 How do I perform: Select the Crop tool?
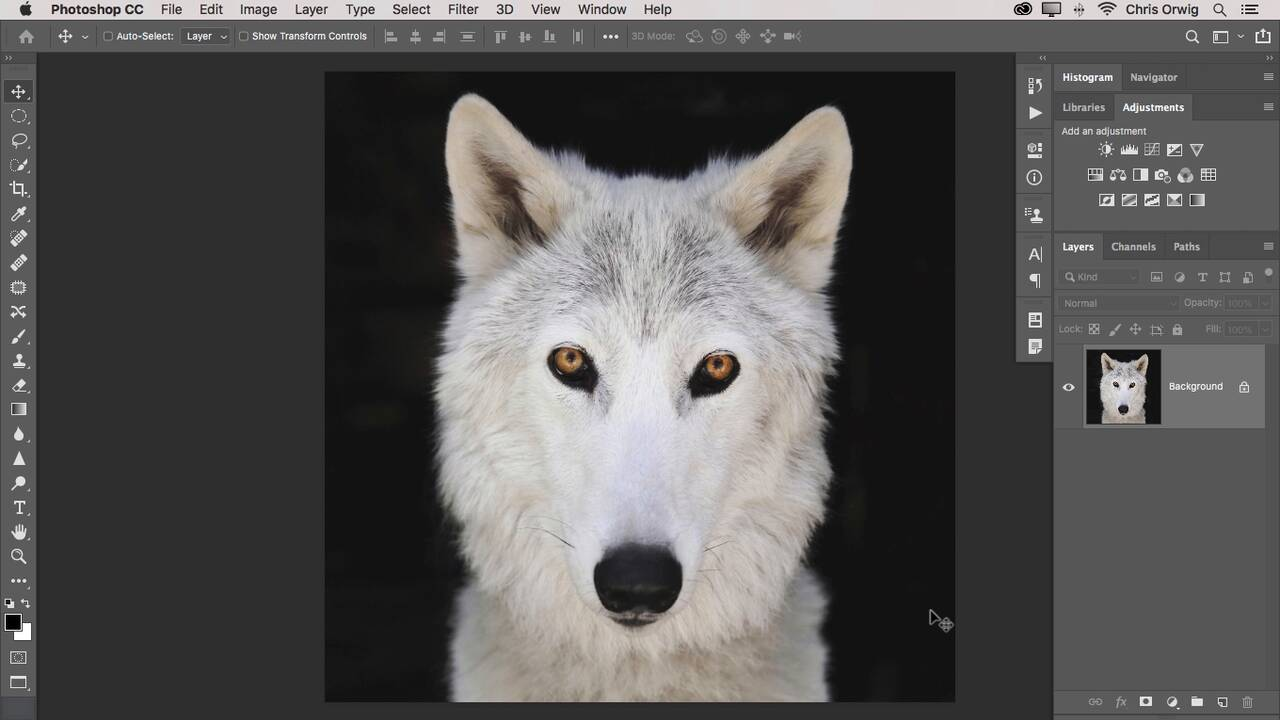(x=19, y=189)
